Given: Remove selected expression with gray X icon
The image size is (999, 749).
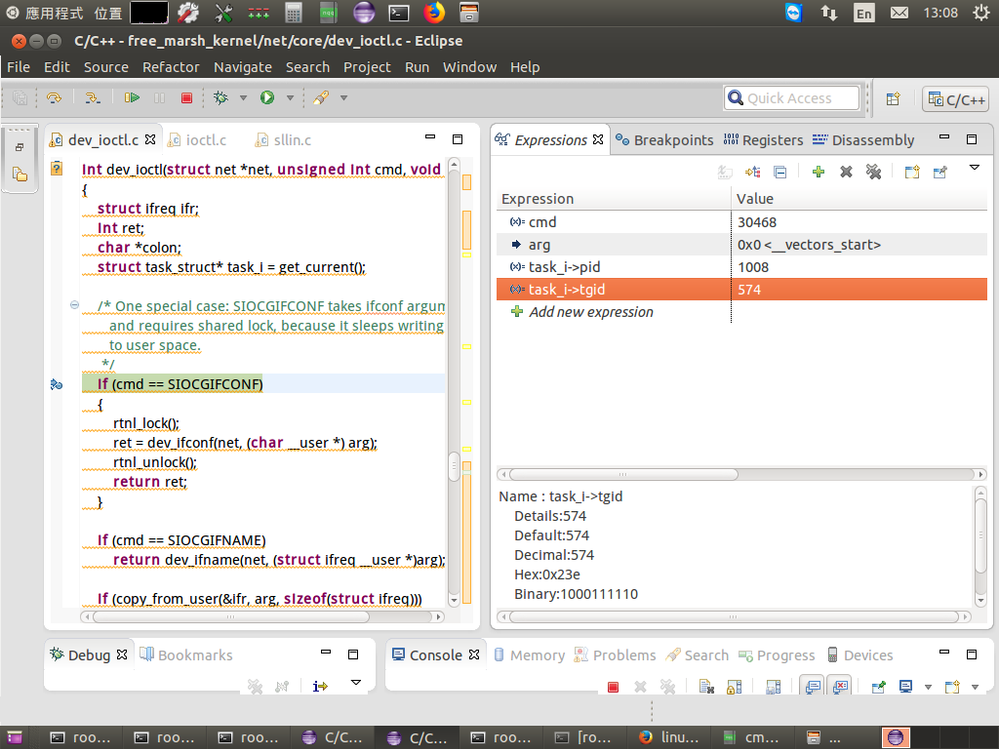Looking at the screenshot, I should point(846,171).
